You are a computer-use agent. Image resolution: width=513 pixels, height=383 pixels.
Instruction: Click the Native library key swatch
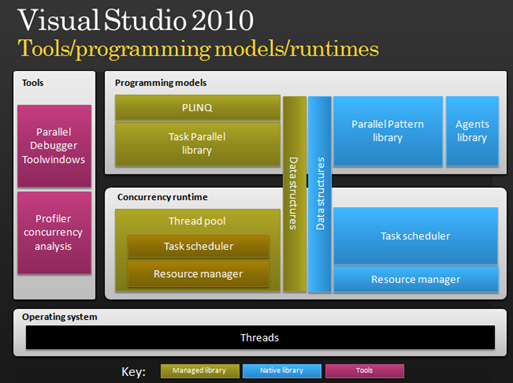[x=282, y=371]
